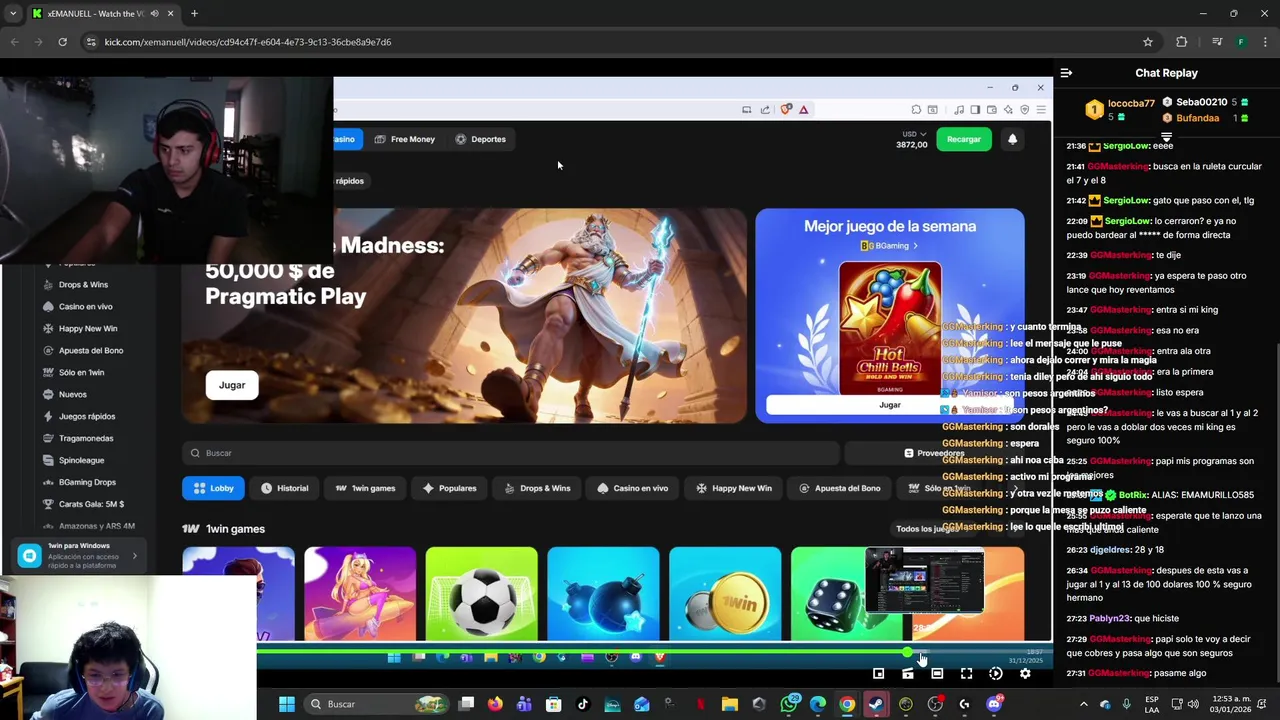Collapse the Chat Replay panel
This screenshot has height=720, width=1280.
[x=1066, y=73]
